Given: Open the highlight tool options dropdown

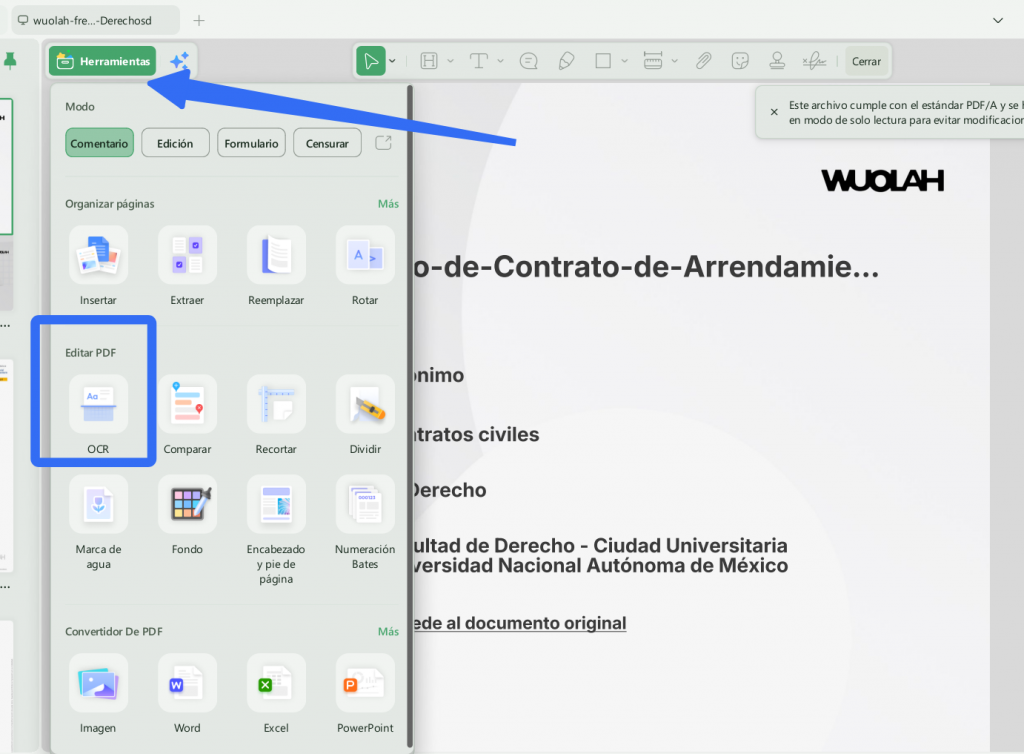Looking at the screenshot, I should coord(451,61).
